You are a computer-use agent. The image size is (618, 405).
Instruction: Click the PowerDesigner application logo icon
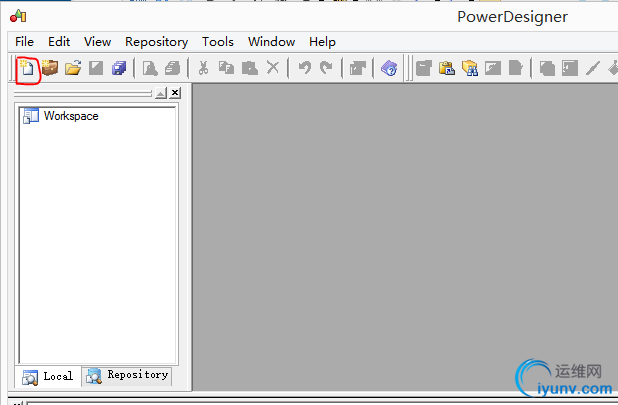pyautogui.click(x=18, y=16)
